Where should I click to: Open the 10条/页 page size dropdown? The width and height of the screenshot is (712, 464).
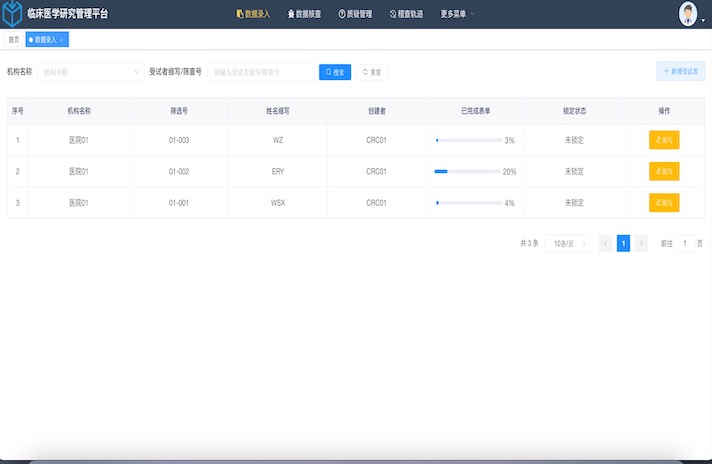click(x=567, y=243)
